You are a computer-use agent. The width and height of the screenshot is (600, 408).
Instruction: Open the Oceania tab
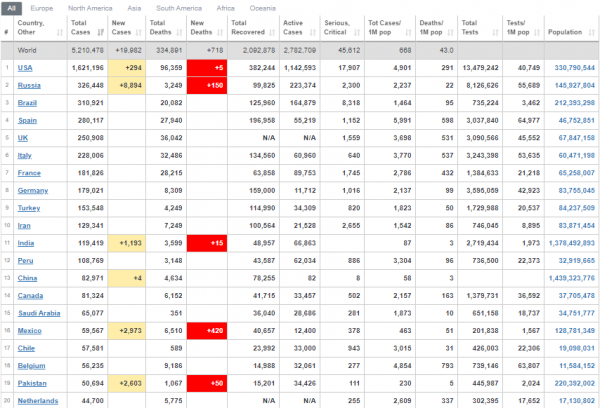262,8
